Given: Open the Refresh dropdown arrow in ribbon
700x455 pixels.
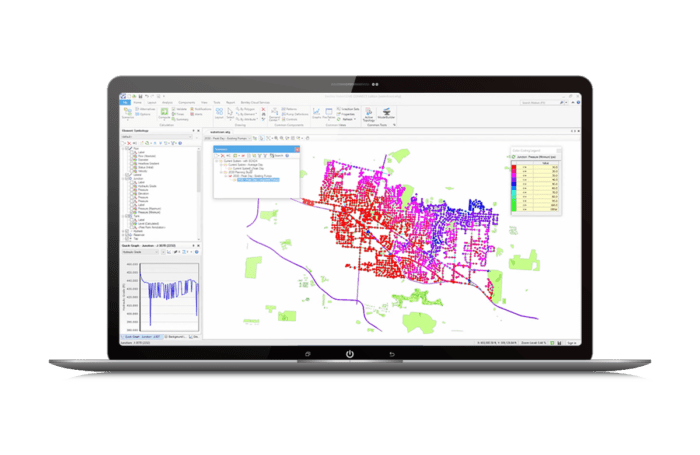Looking at the screenshot, I should [x=355, y=119].
